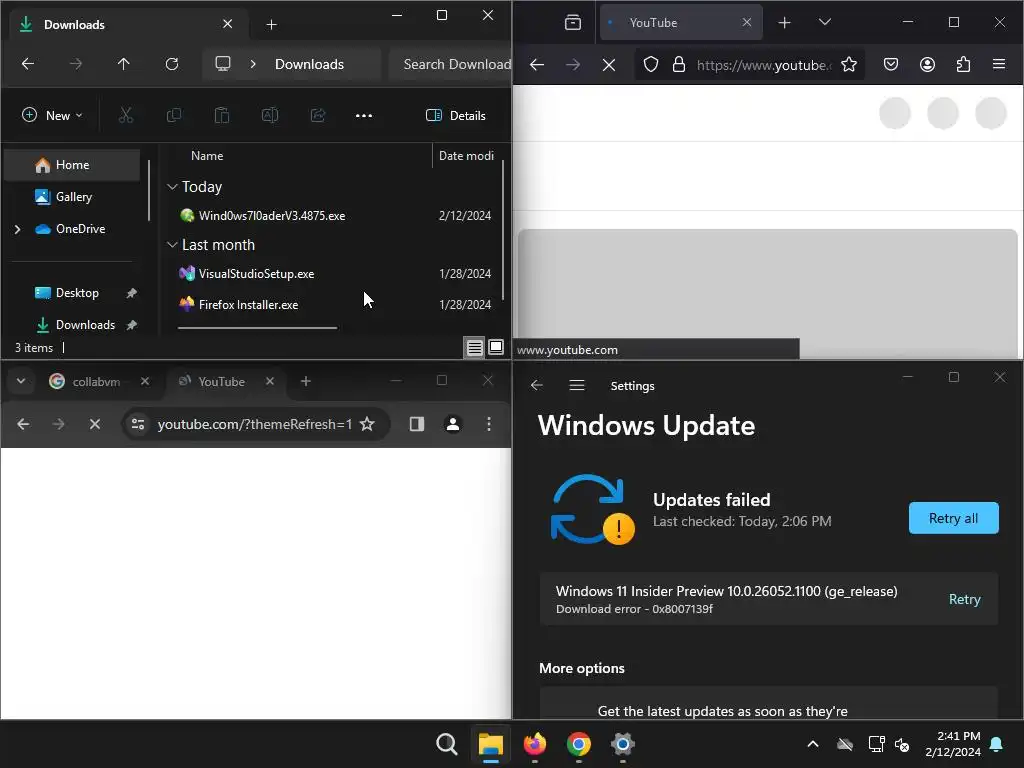Click the Rename icon in File Explorer toolbar
Viewport: 1024px width, 768px height.
point(270,116)
